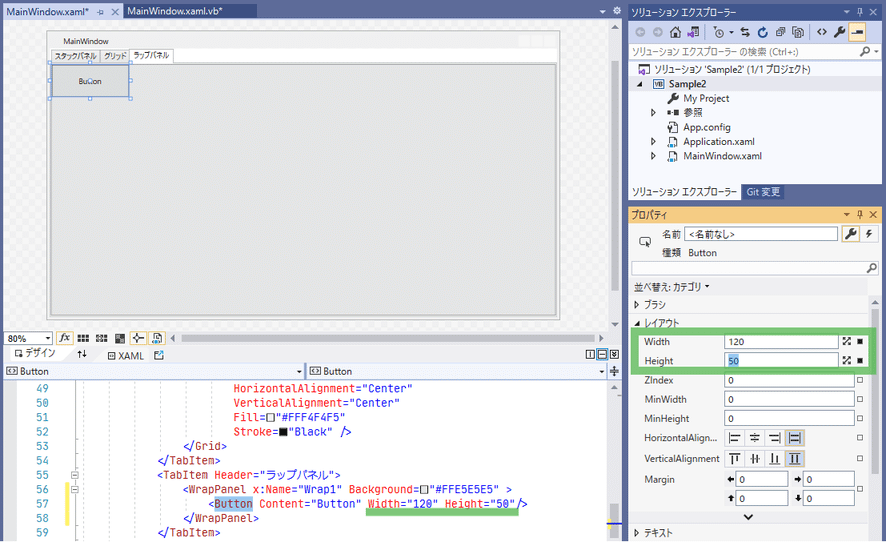Click the wrench Properties icon in Solution Explorer
The width and height of the screenshot is (886, 542).
click(840, 32)
